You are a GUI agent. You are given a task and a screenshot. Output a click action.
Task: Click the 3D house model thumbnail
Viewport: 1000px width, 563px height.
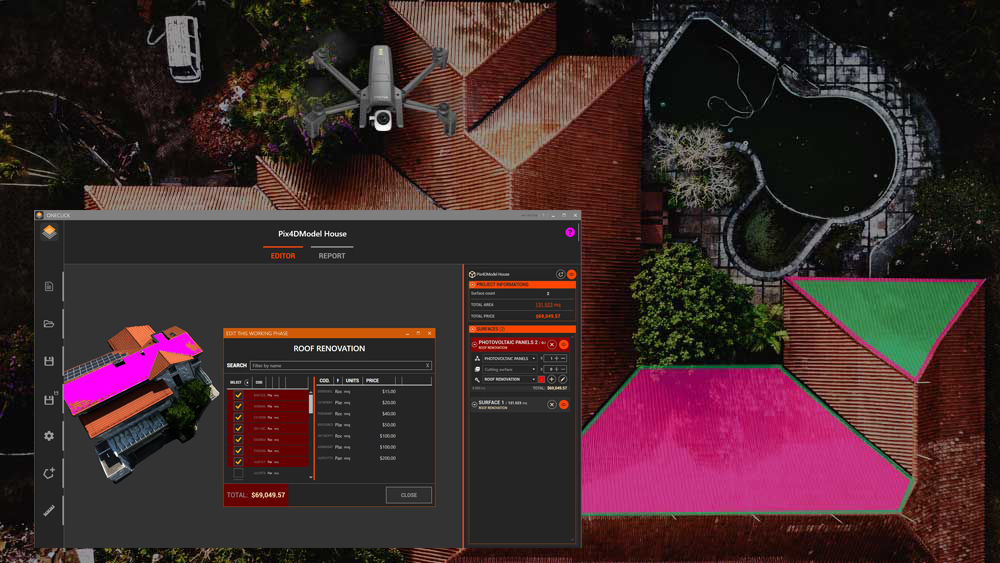tap(143, 403)
